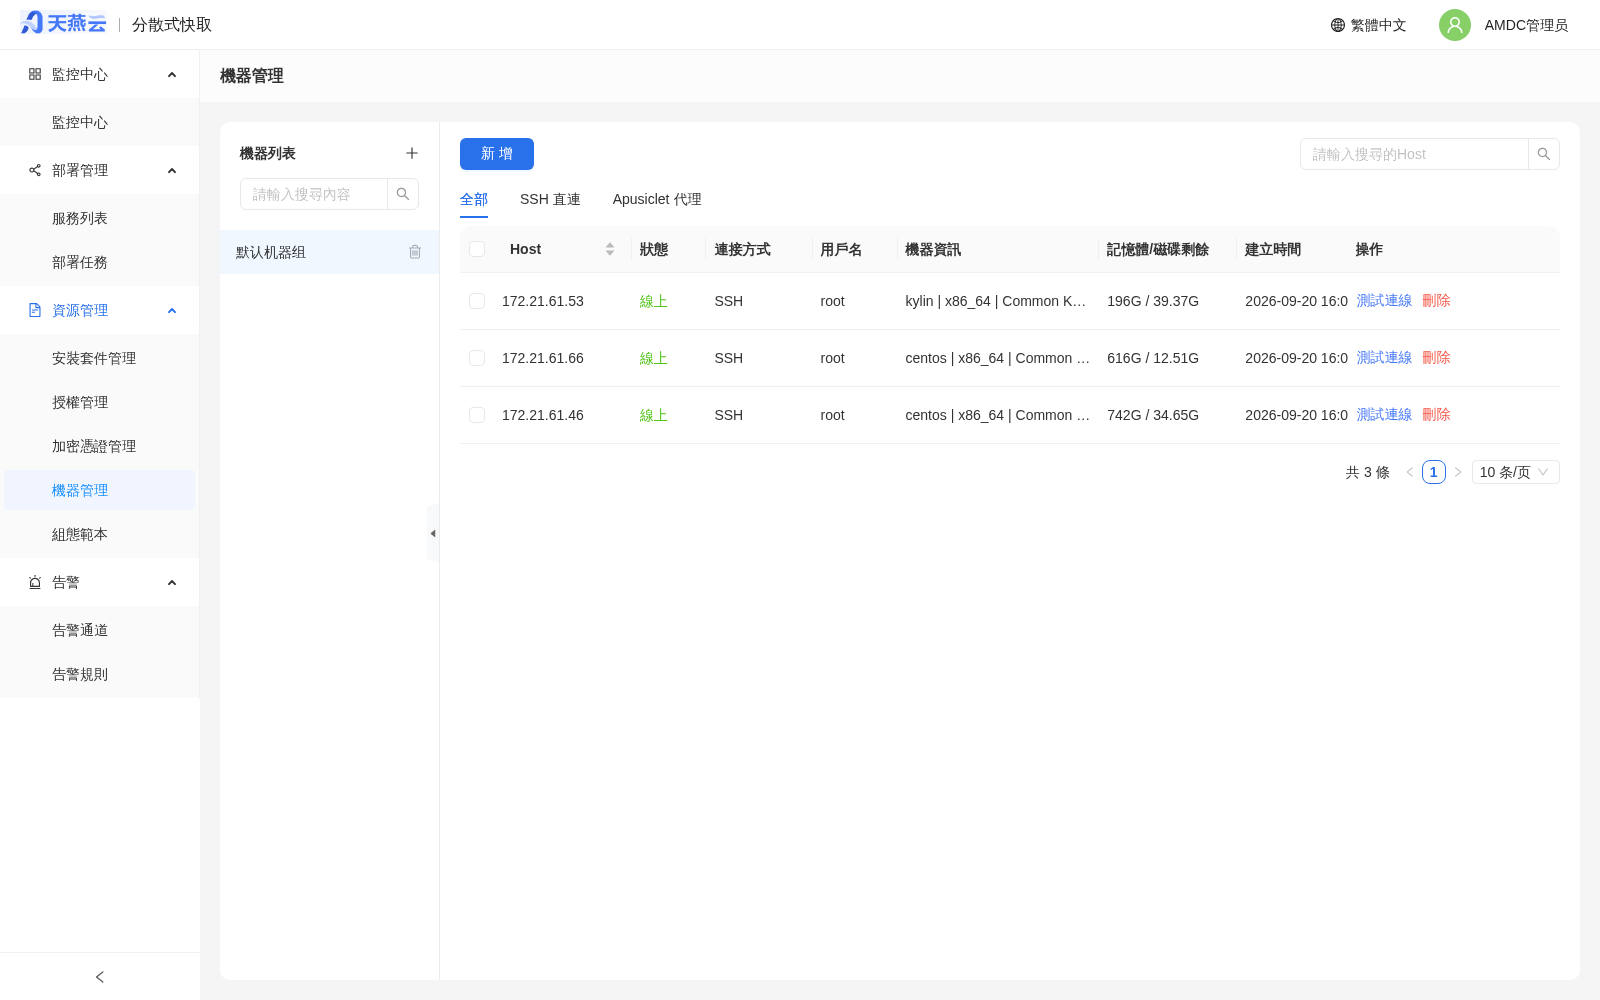Click the language globe icon
This screenshot has width=1600, height=1000.
[1338, 25]
